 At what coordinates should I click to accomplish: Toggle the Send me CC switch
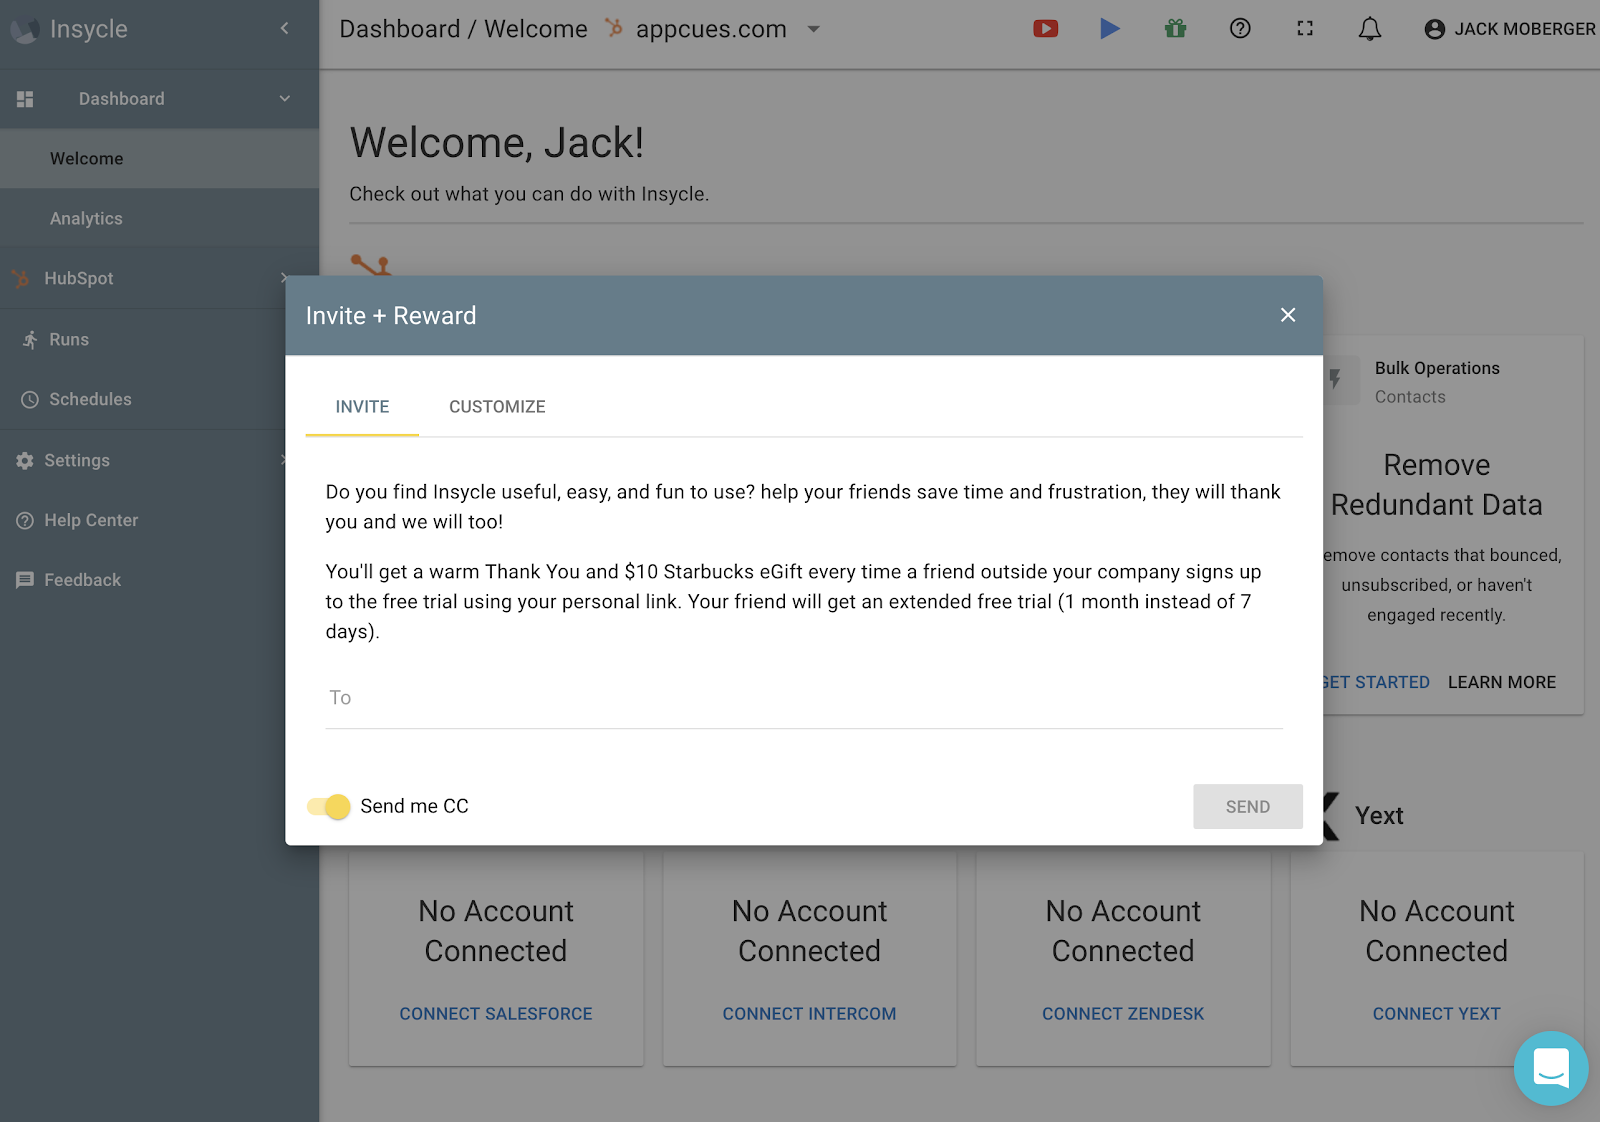(329, 806)
